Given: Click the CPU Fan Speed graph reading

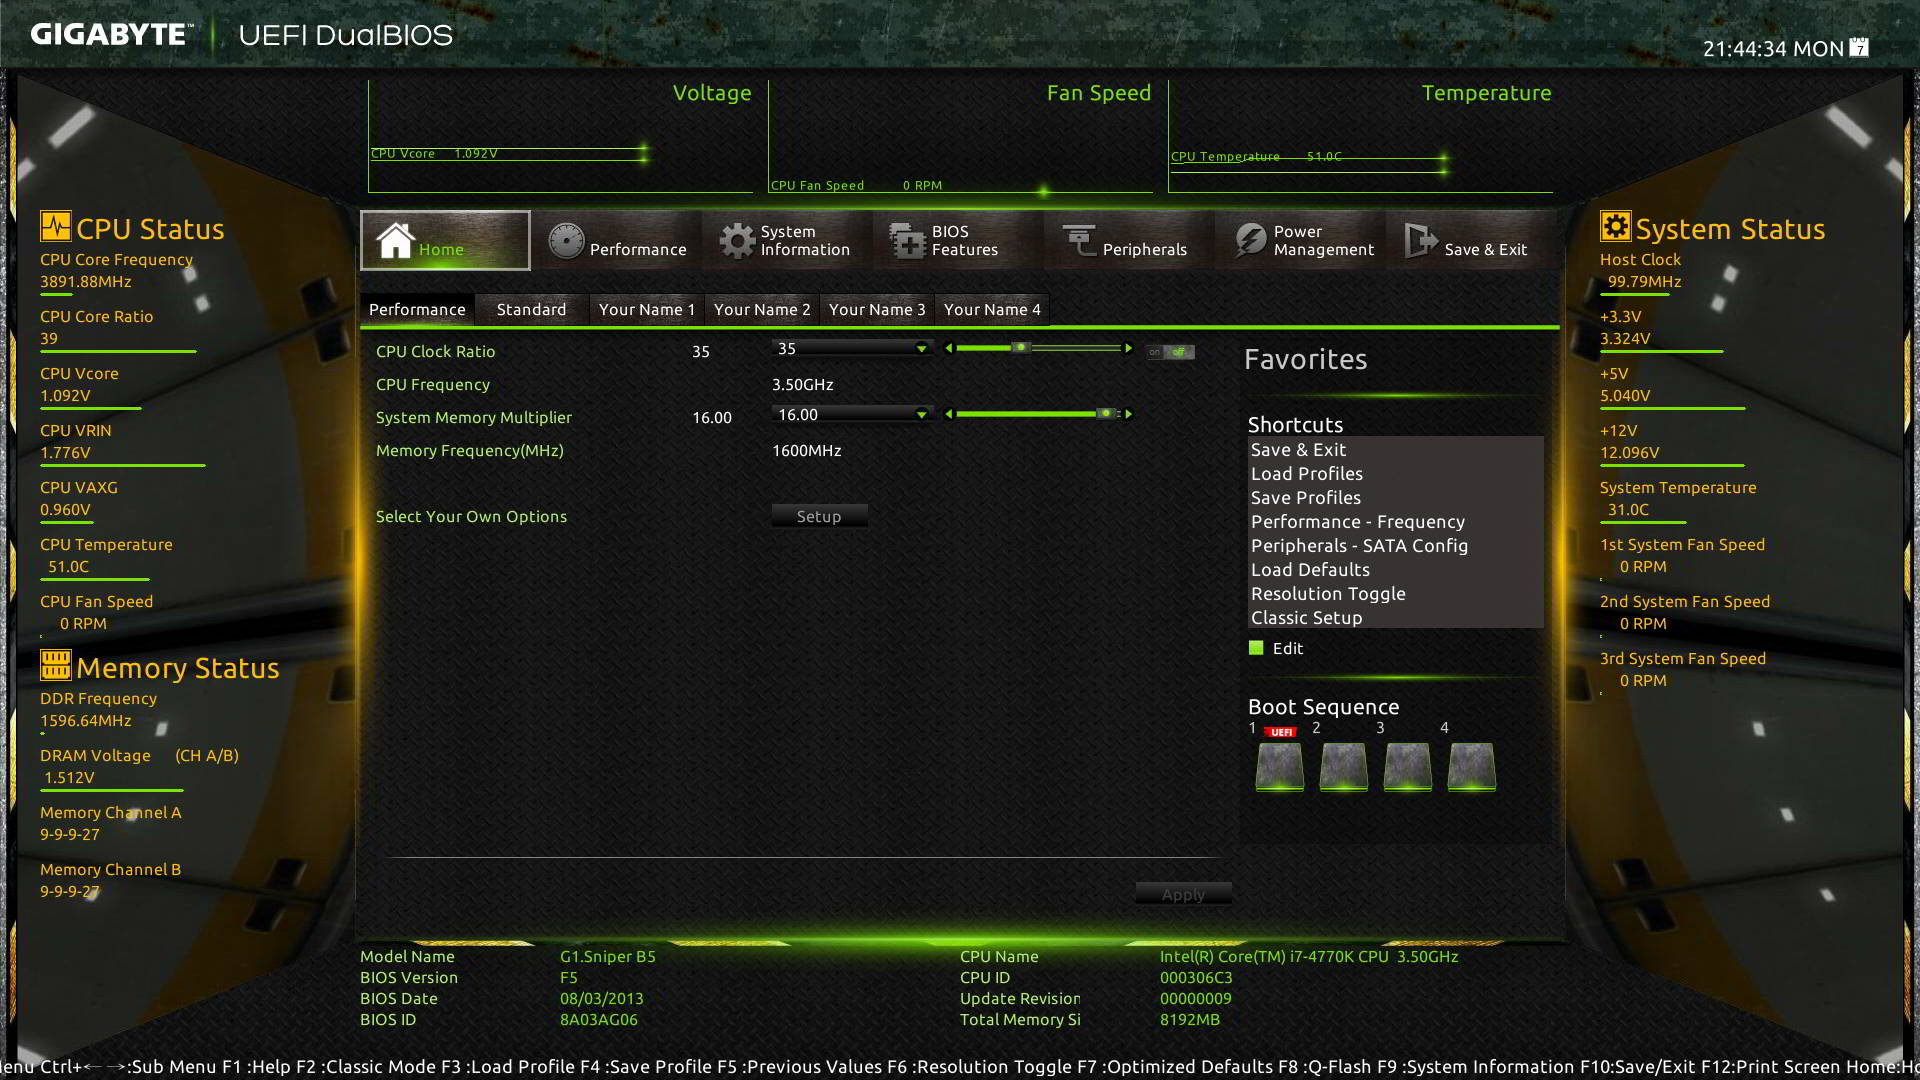Looking at the screenshot, I should (x=856, y=186).
